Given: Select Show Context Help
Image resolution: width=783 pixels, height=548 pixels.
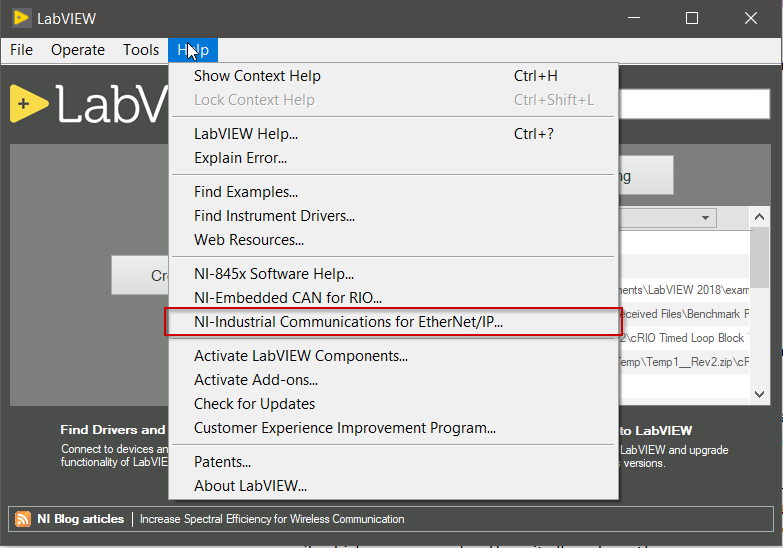Looking at the screenshot, I should click(x=393, y=76).
